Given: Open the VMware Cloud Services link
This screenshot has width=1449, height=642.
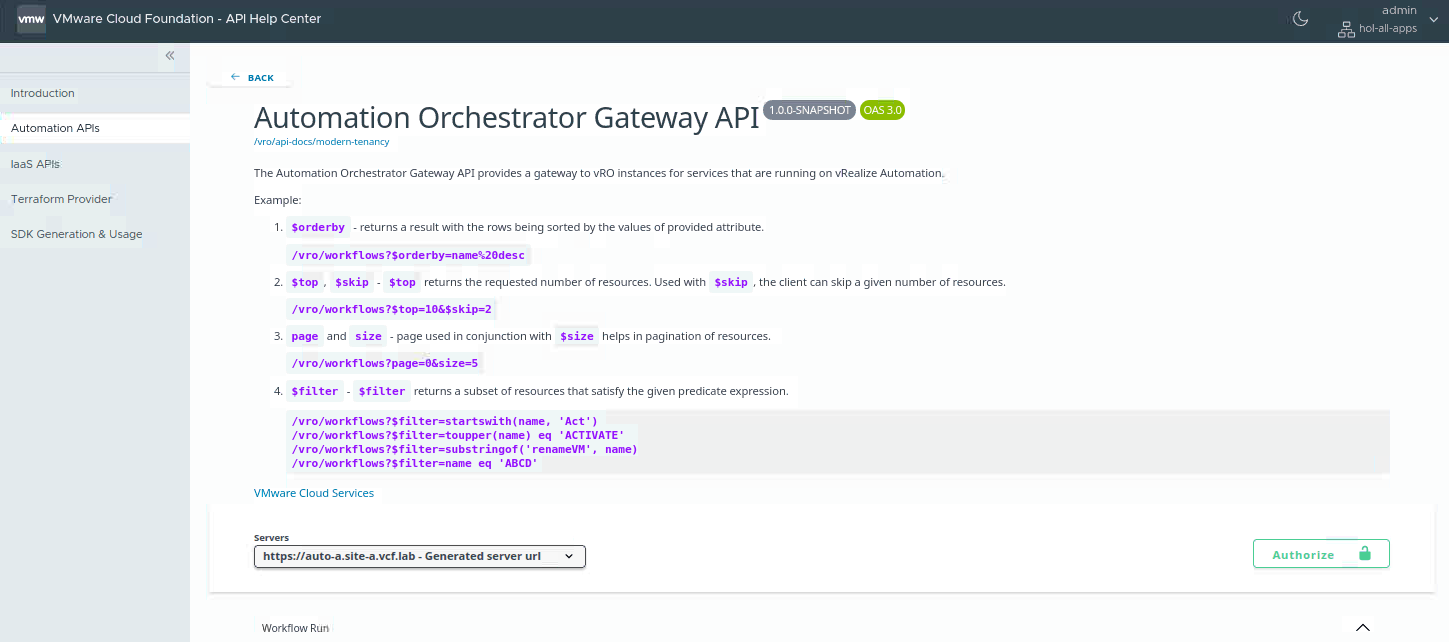Looking at the screenshot, I should 314,493.
